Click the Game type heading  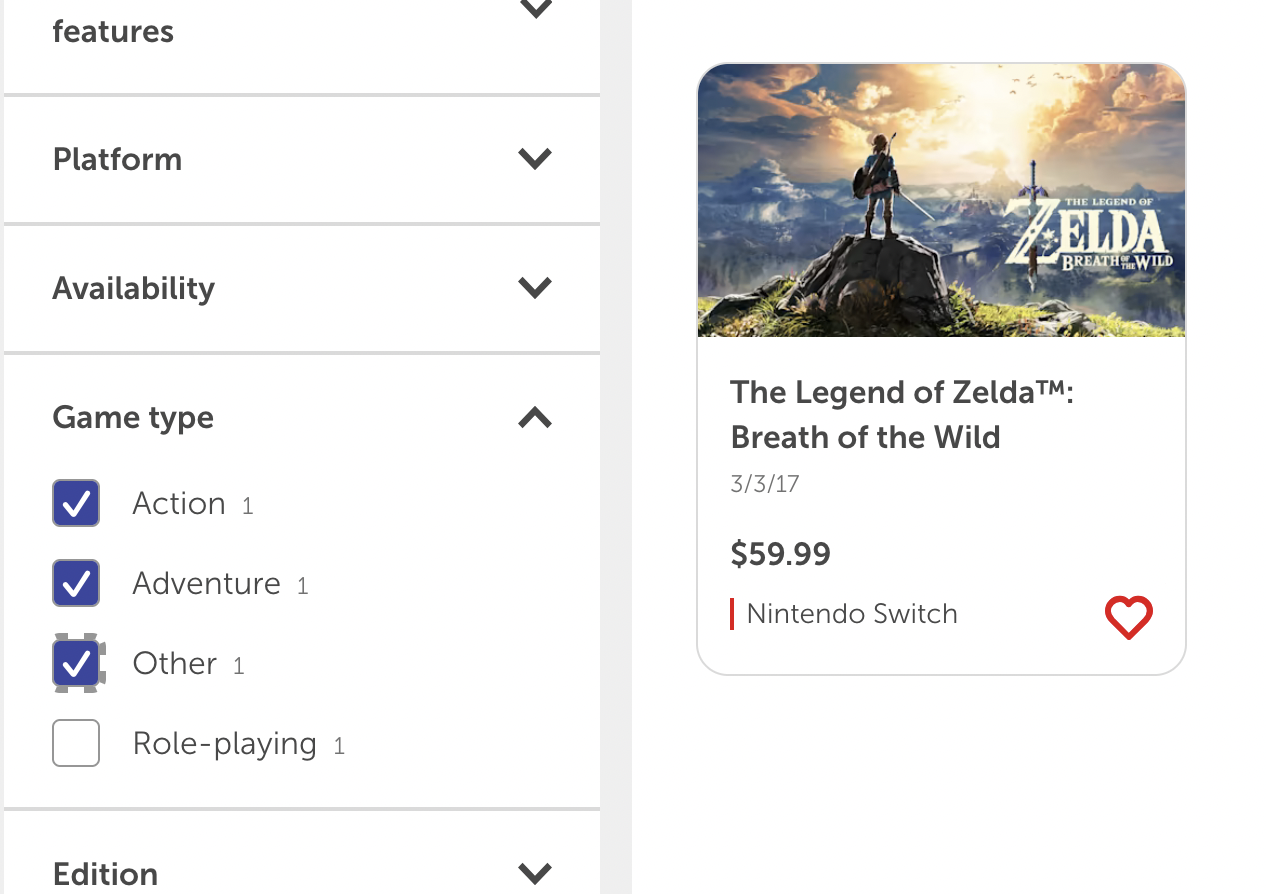(133, 417)
